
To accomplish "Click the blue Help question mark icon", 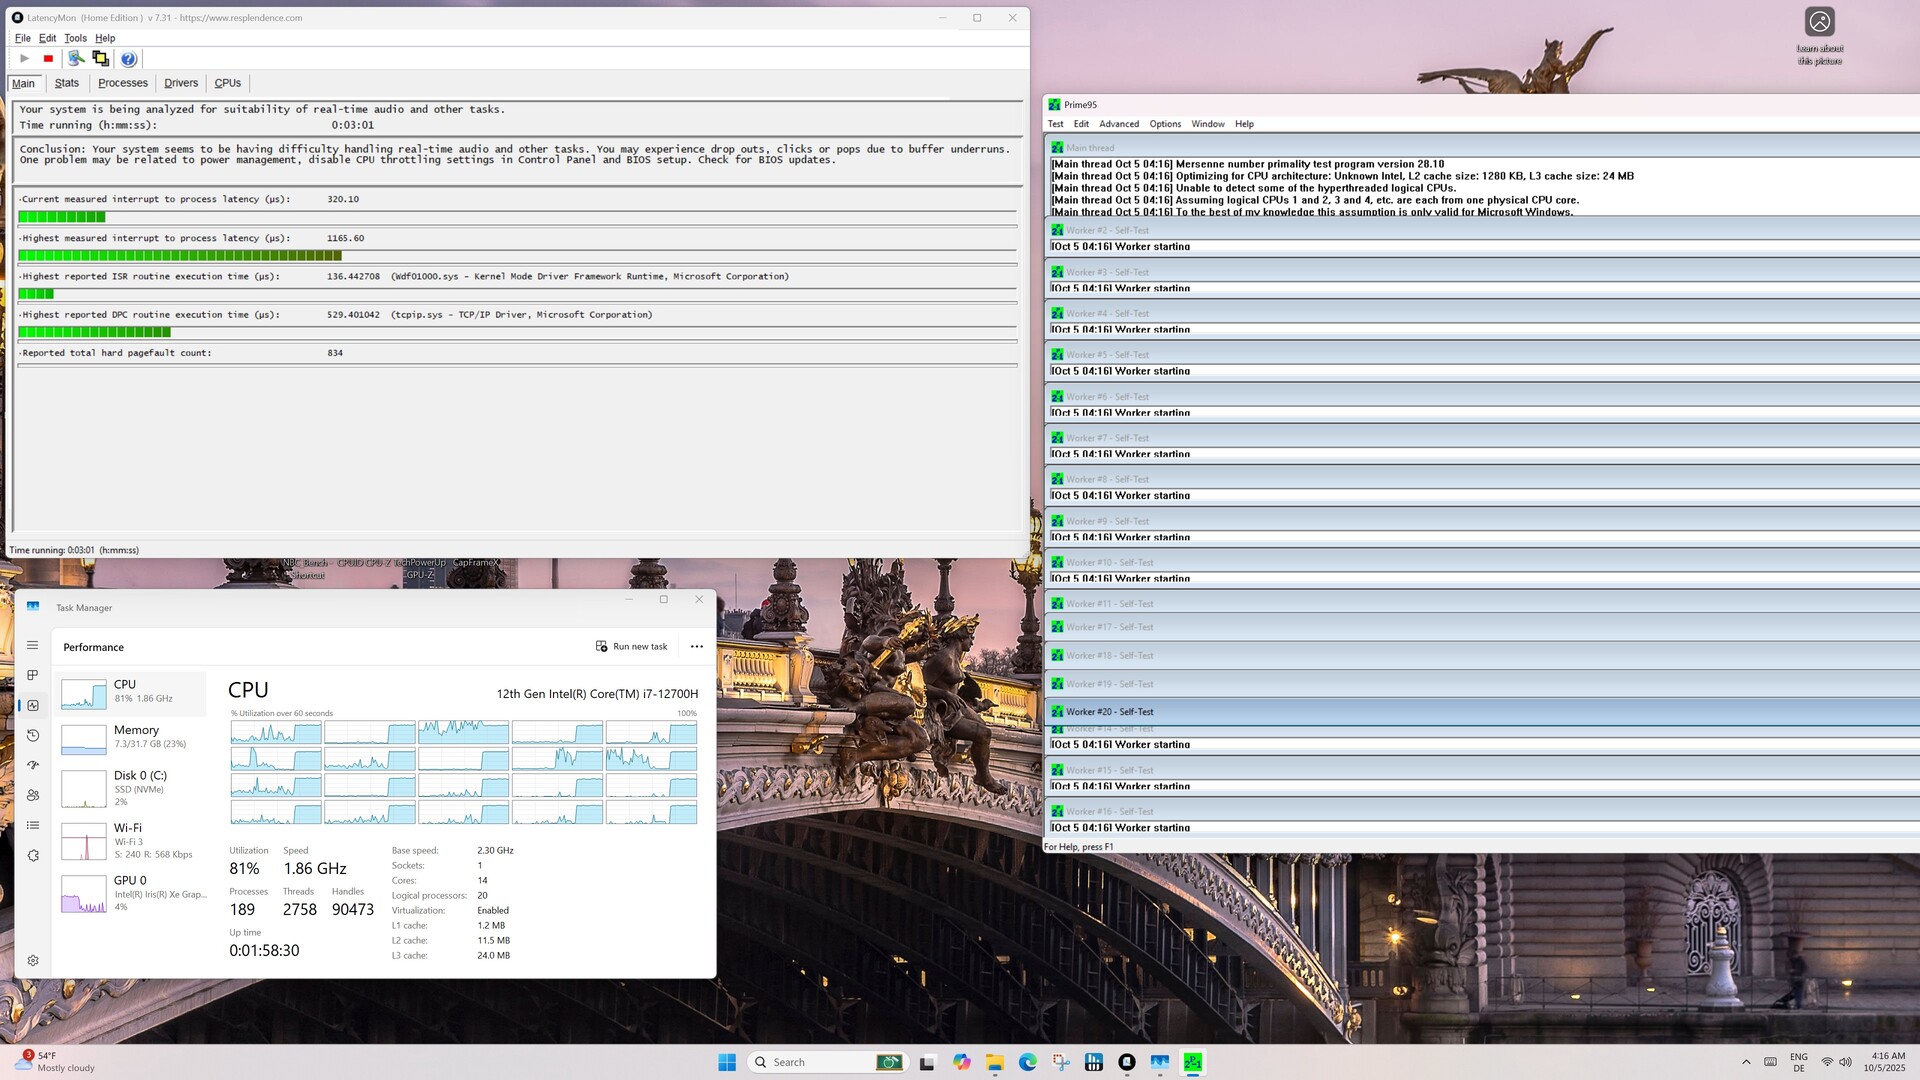I will (128, 59).
